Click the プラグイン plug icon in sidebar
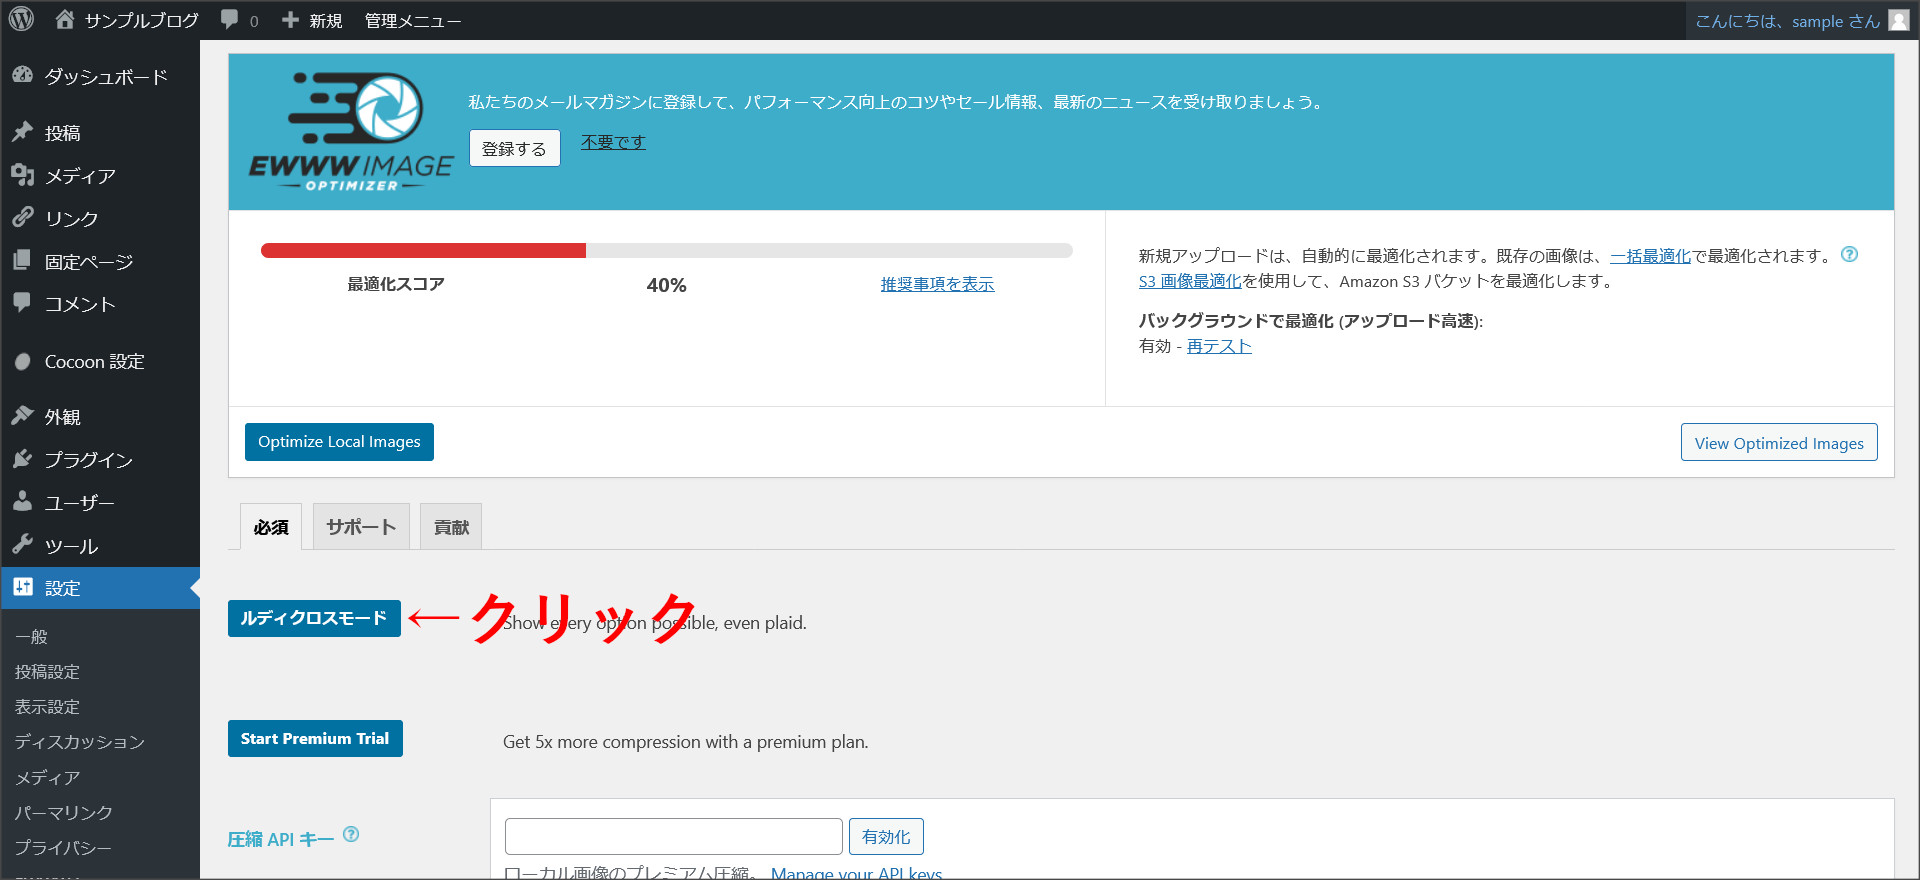1920x880 pixels. [x=23, y=459]
